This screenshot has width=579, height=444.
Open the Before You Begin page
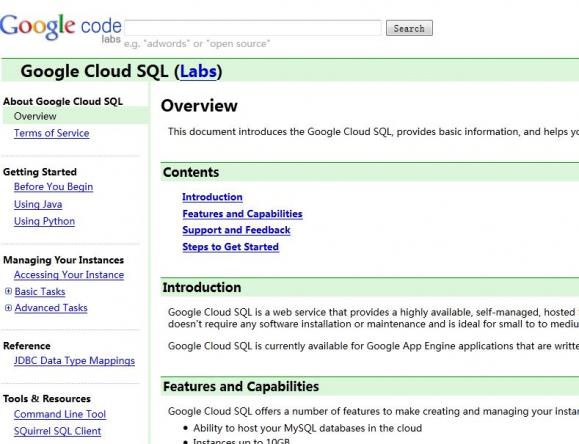tap(54, 187)
